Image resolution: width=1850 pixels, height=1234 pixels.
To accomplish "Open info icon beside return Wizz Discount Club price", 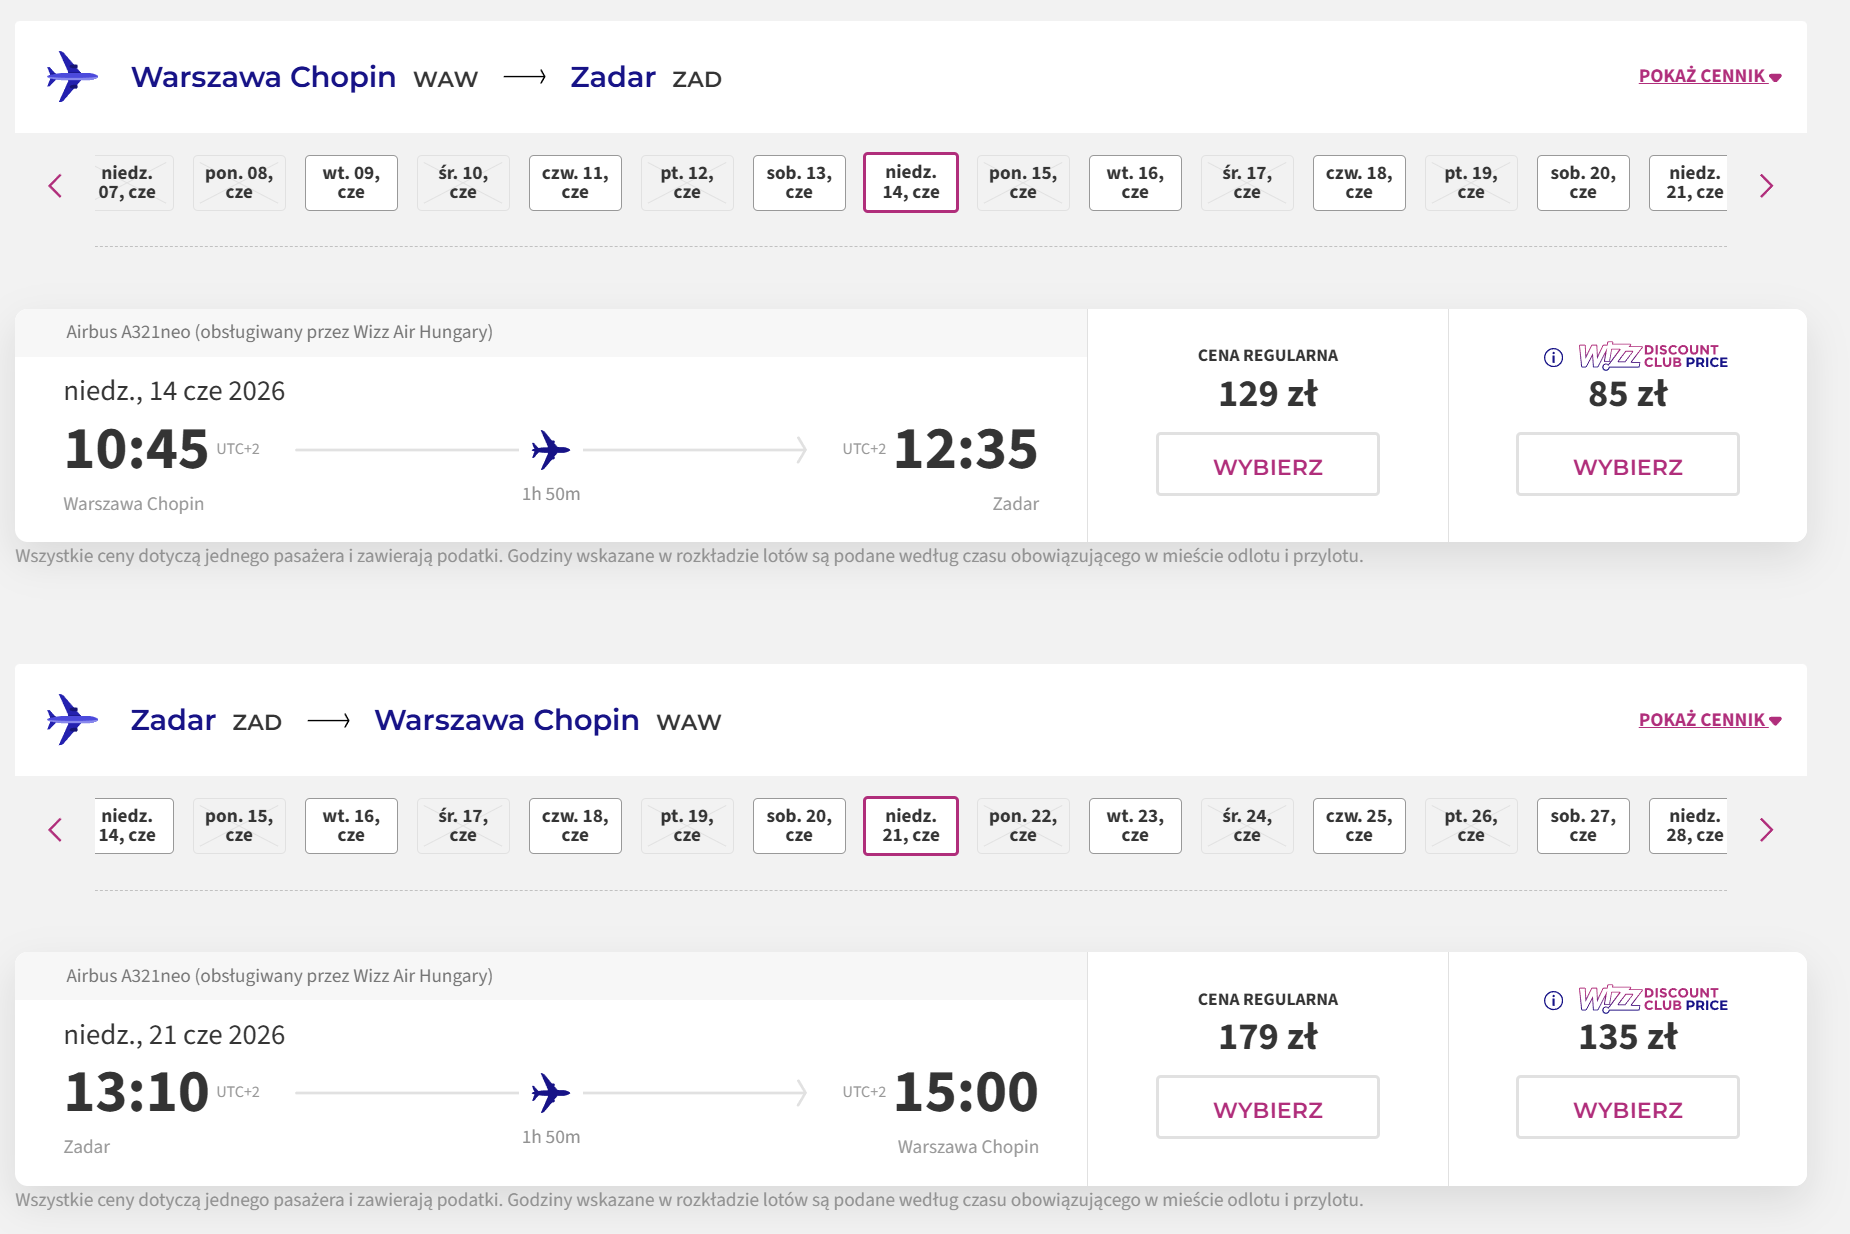I will (1553, 1000).
